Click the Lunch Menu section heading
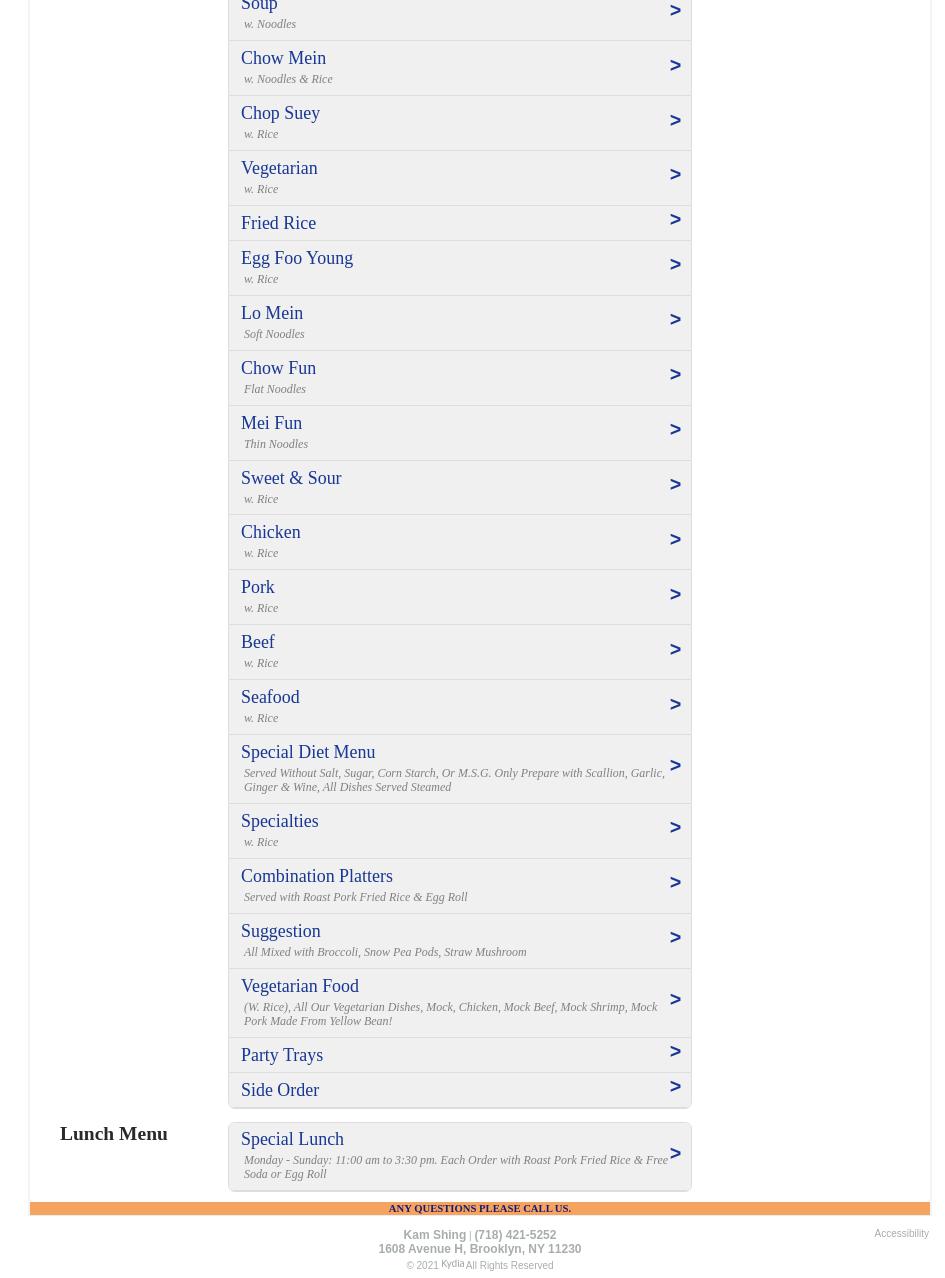 pyautogui.click(x=113, y=1133)
